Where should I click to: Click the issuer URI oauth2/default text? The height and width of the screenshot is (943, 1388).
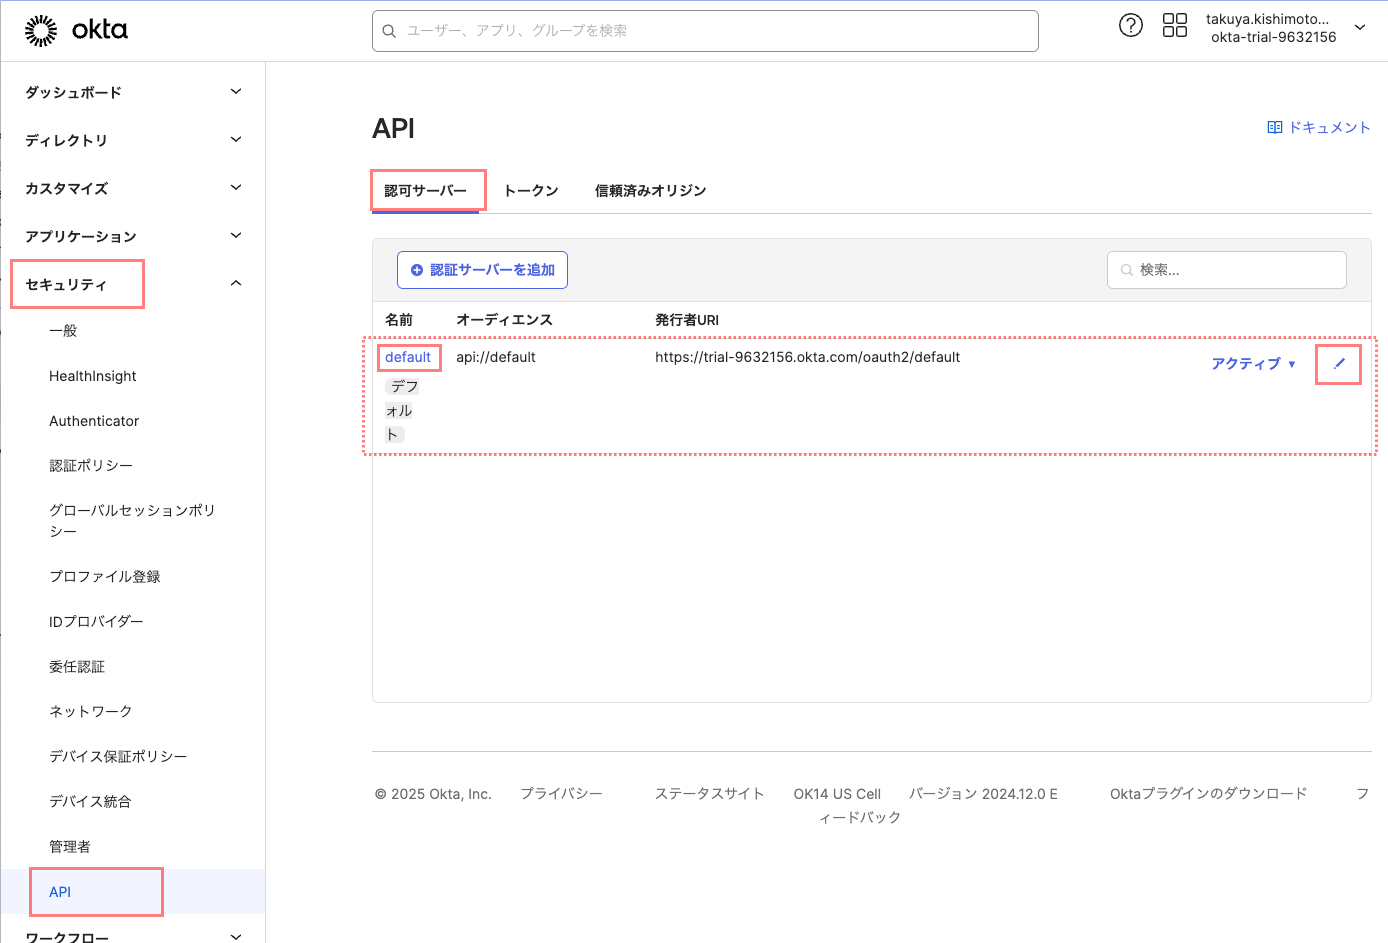807,357
